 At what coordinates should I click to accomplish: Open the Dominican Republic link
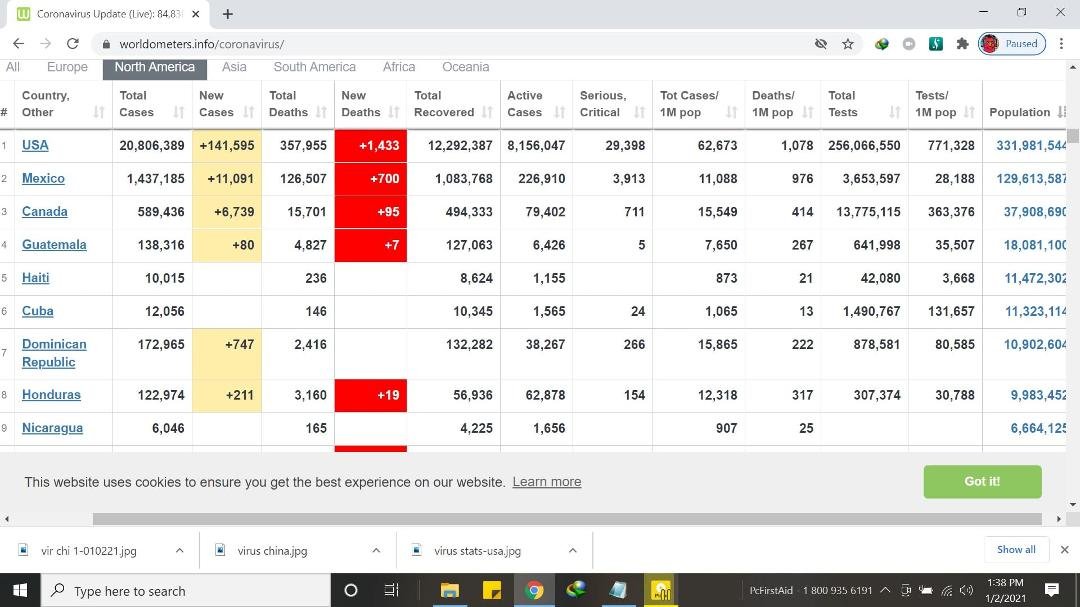tap(54, 353)
